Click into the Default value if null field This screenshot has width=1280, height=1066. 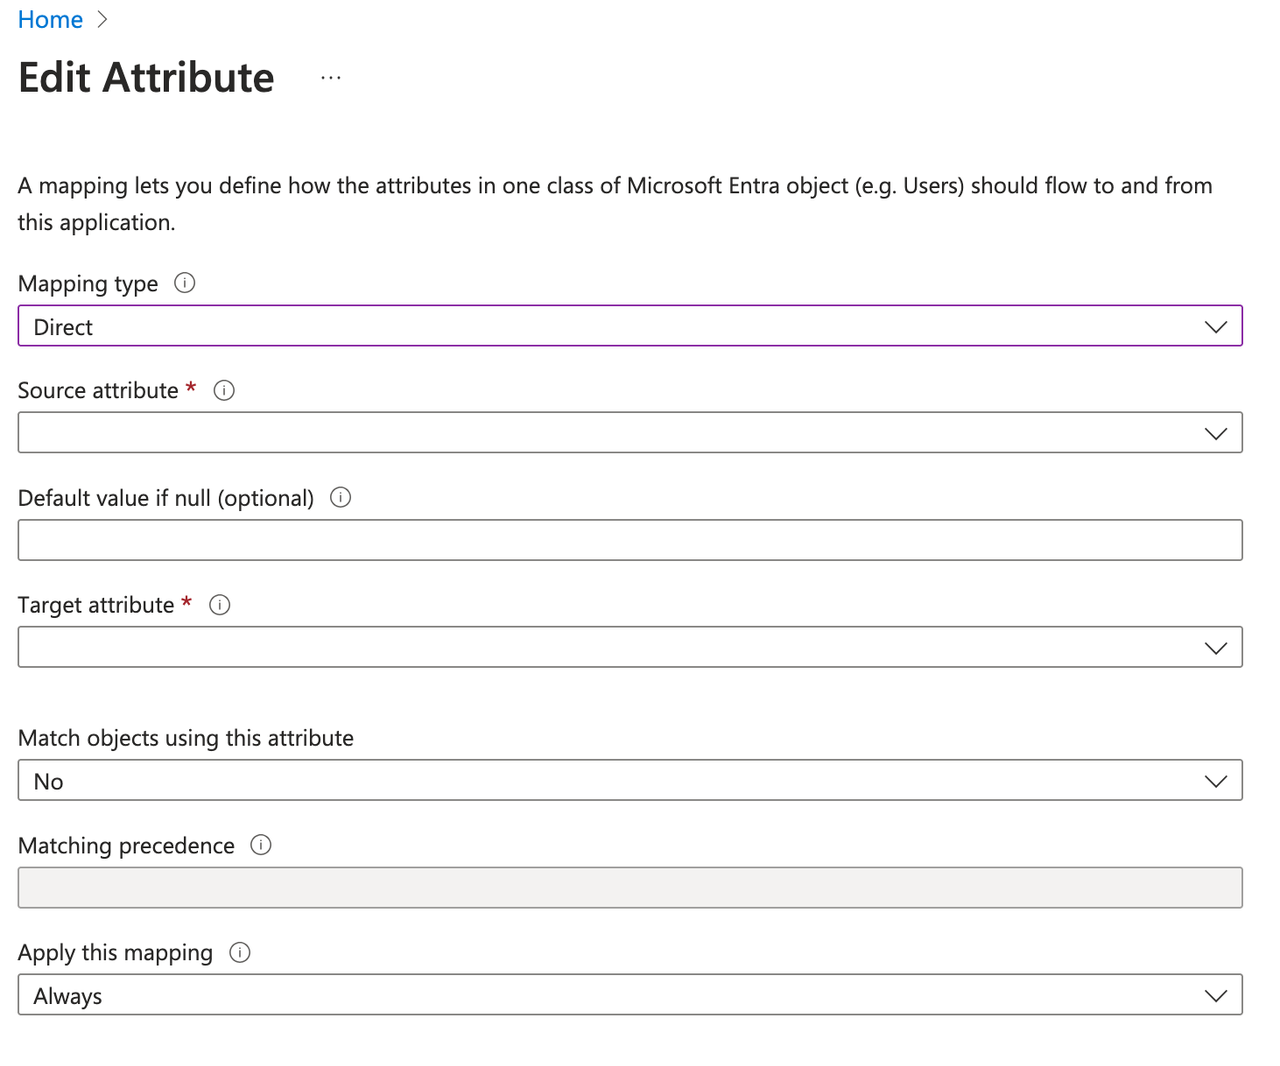pos(629,540)
